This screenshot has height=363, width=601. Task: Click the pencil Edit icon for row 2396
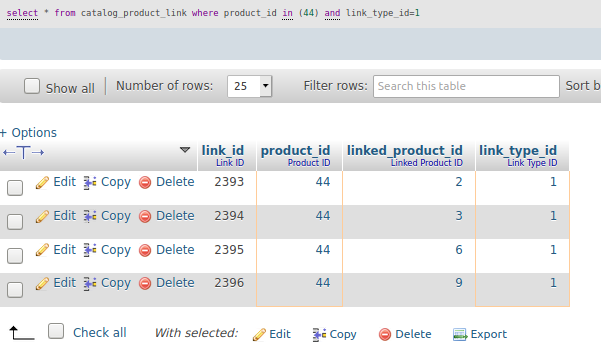(42, 284)
